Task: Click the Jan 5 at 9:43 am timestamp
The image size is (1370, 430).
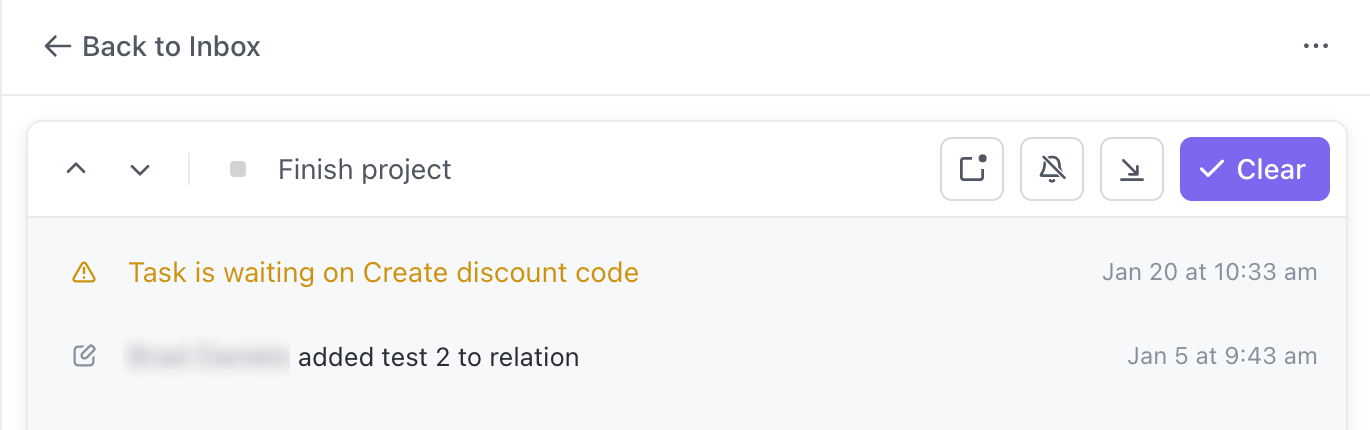Action: 1222,356
